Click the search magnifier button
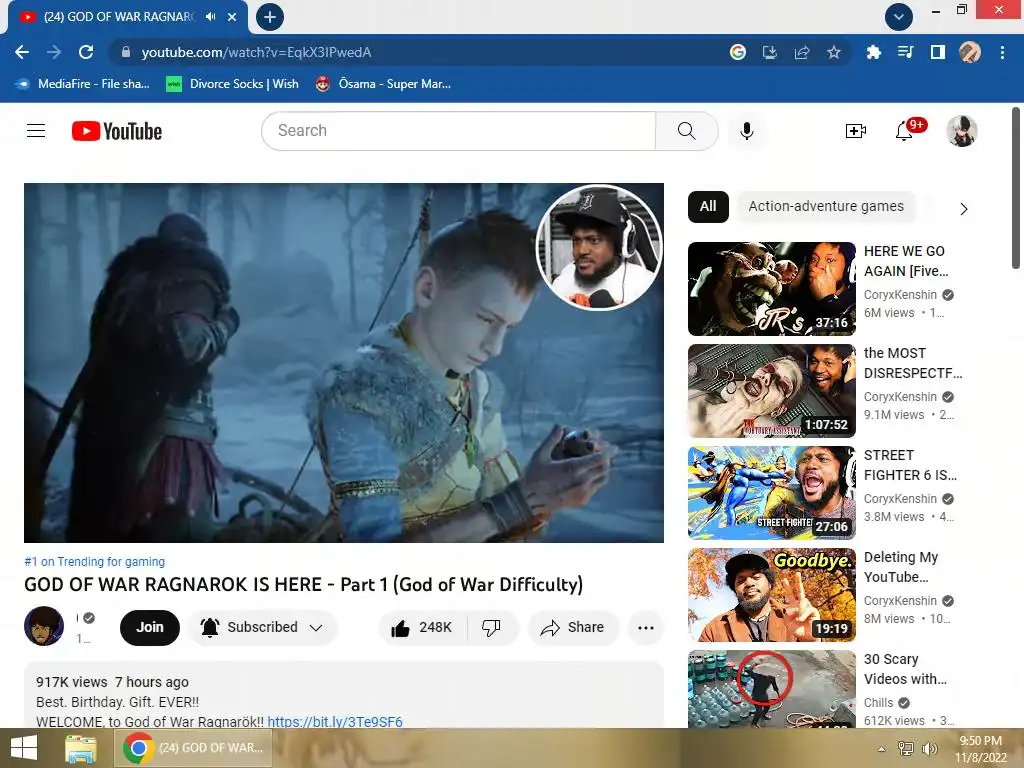Viewport: 1024px width, 768px height. pos(686,131)
